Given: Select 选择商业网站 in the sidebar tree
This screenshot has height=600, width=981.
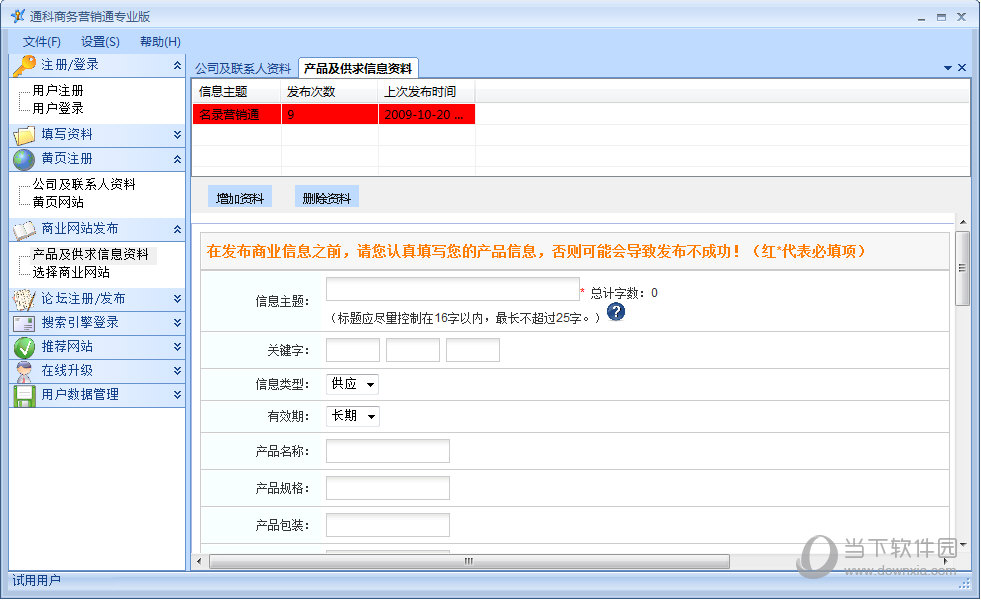Looking at the screenshot, I should 71,272.
